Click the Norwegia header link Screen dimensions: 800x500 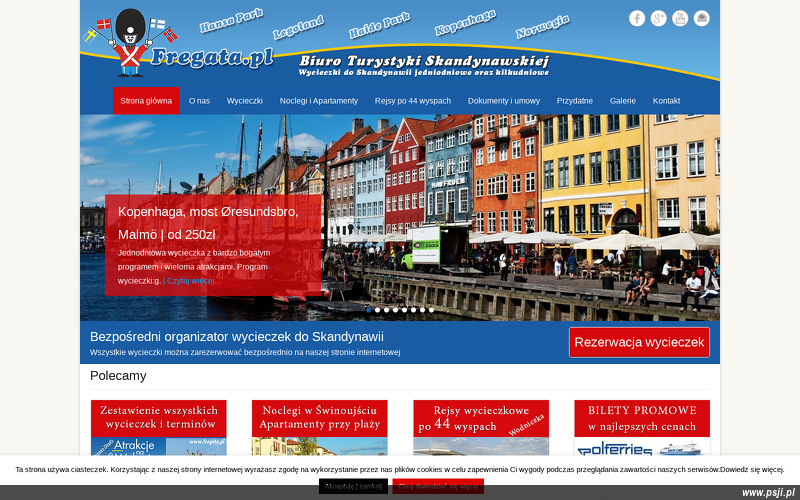(542, 27)
